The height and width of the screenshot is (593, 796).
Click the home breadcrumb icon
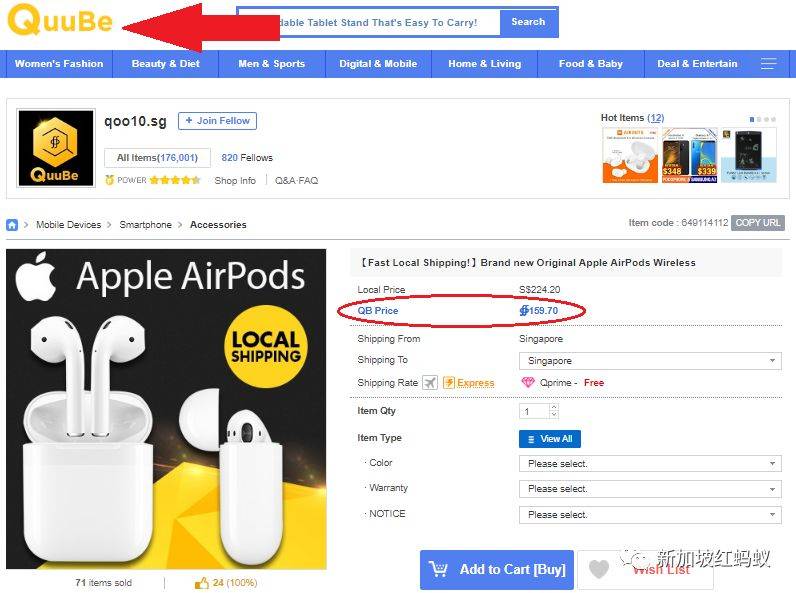pyautogui.click(x=12, y=225)
